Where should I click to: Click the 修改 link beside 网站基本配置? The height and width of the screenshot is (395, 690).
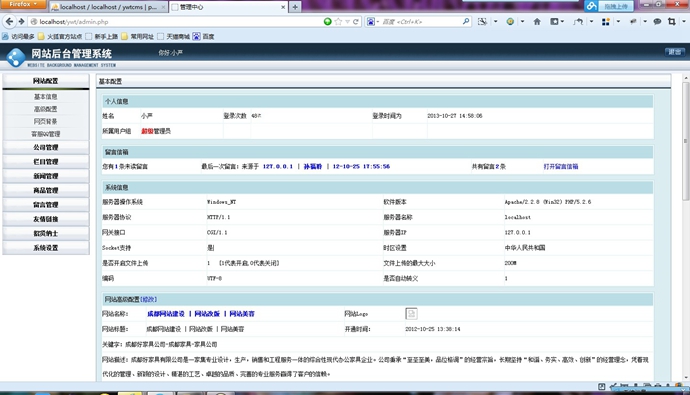[x=148, y=299]
